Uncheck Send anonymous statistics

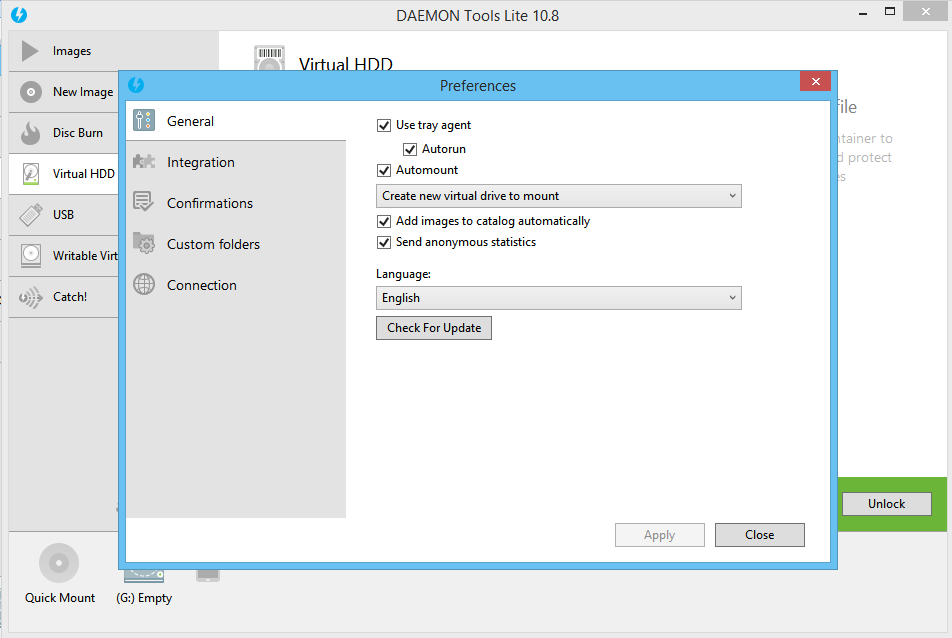(384, 243)
